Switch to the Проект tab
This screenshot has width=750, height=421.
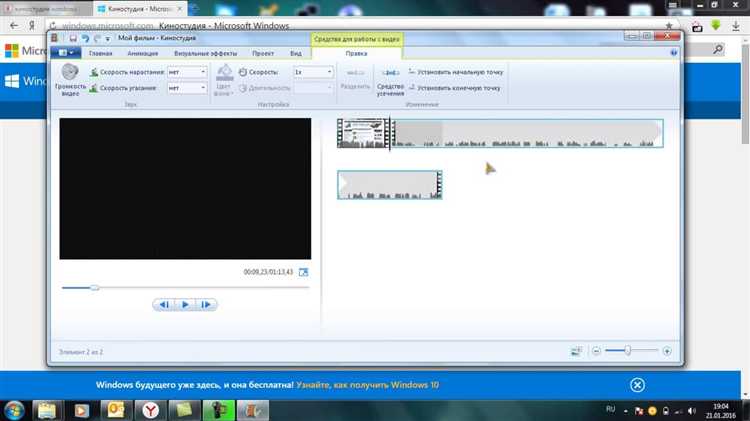[263, 53]
